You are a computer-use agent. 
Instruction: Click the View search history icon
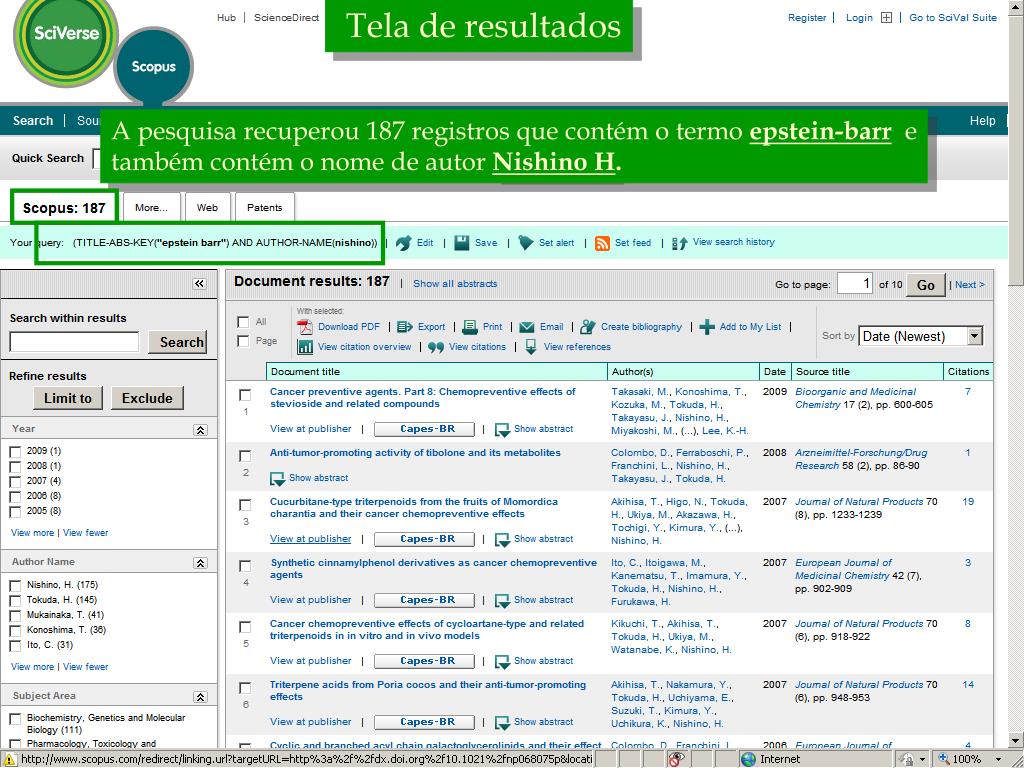click(x=679, y=243)
